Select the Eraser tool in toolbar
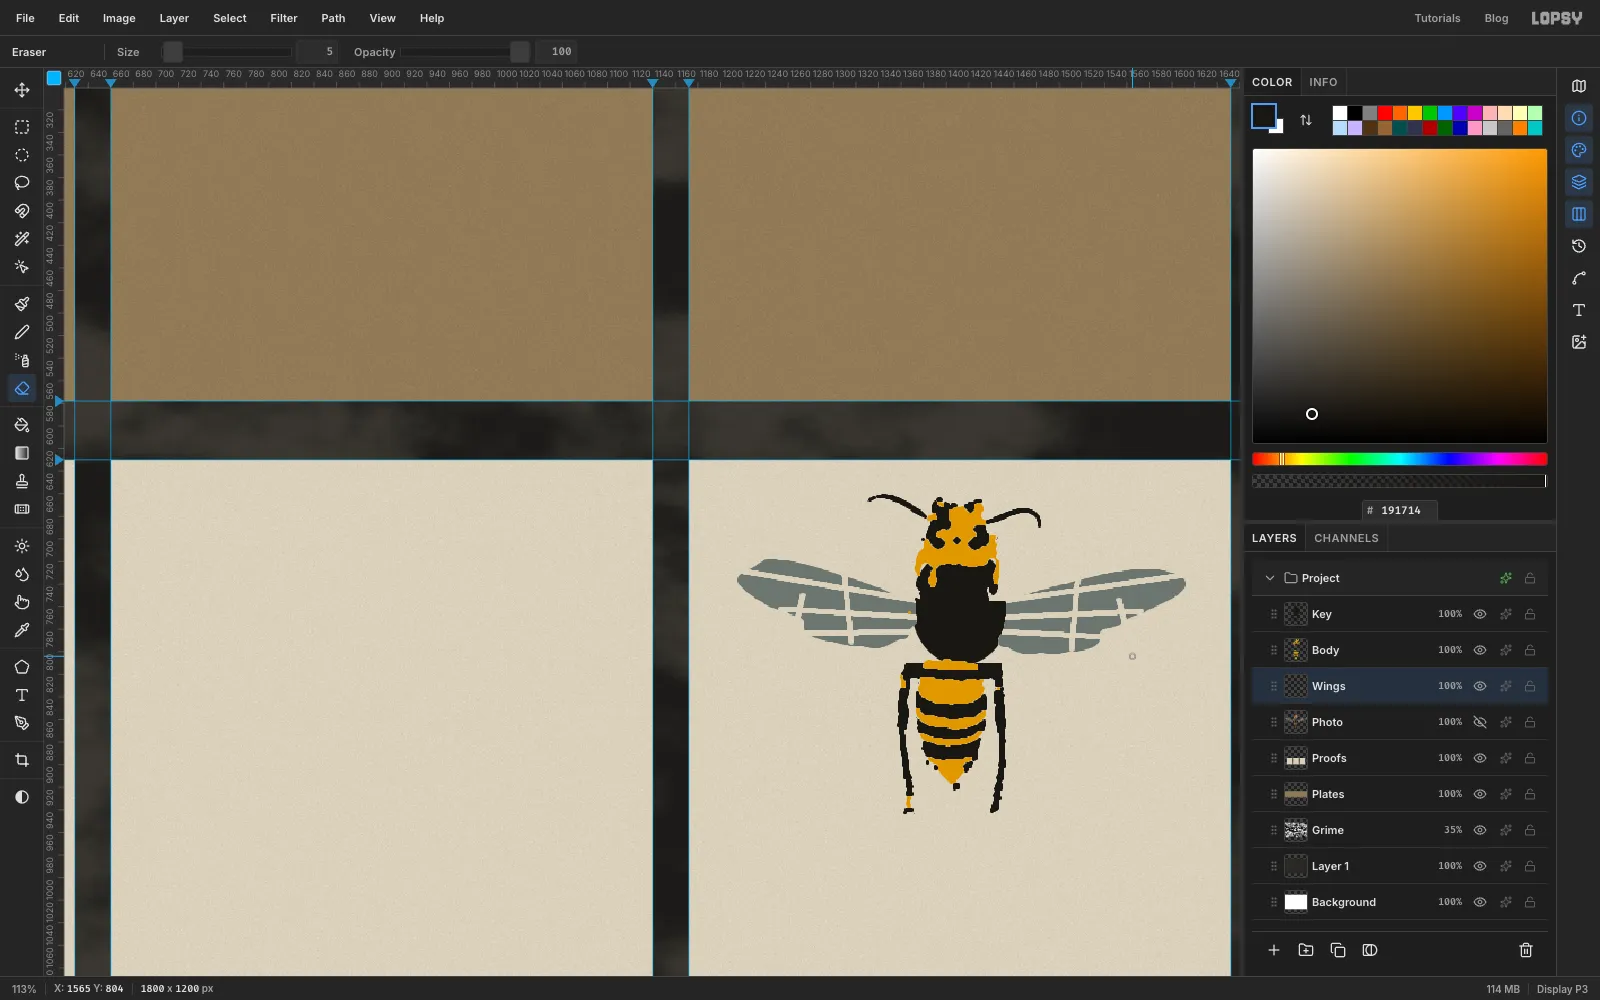The image size is (1600, 1000). point(22,388)
